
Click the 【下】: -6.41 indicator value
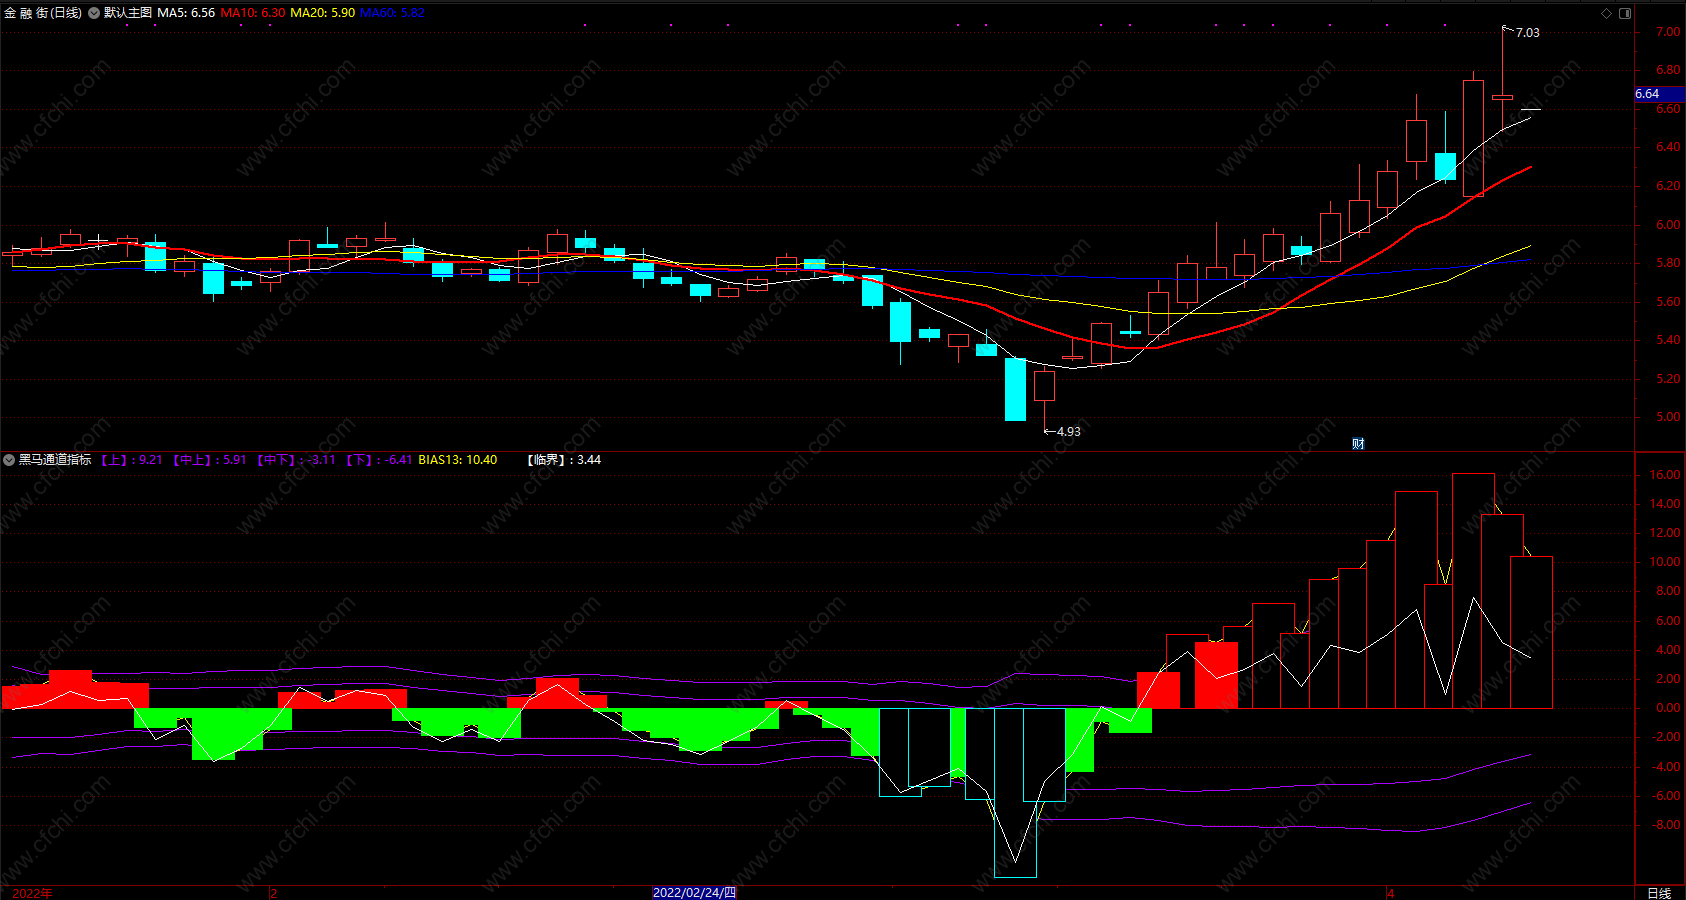(379, 460)
